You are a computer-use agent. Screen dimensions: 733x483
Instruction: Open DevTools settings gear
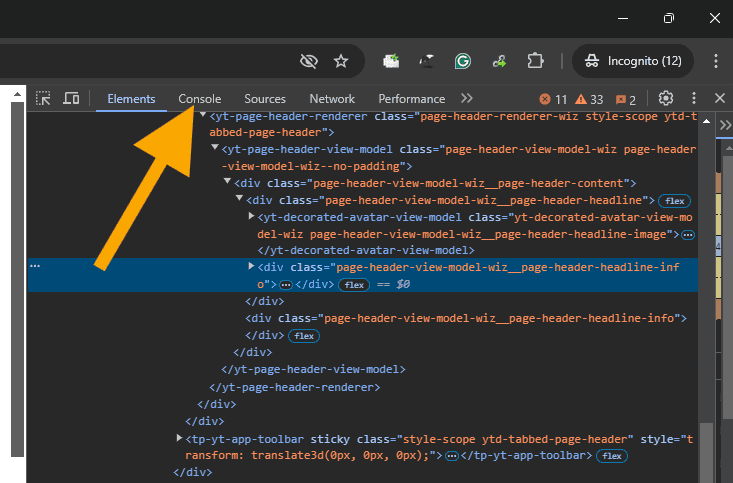(x=666, y=98)
